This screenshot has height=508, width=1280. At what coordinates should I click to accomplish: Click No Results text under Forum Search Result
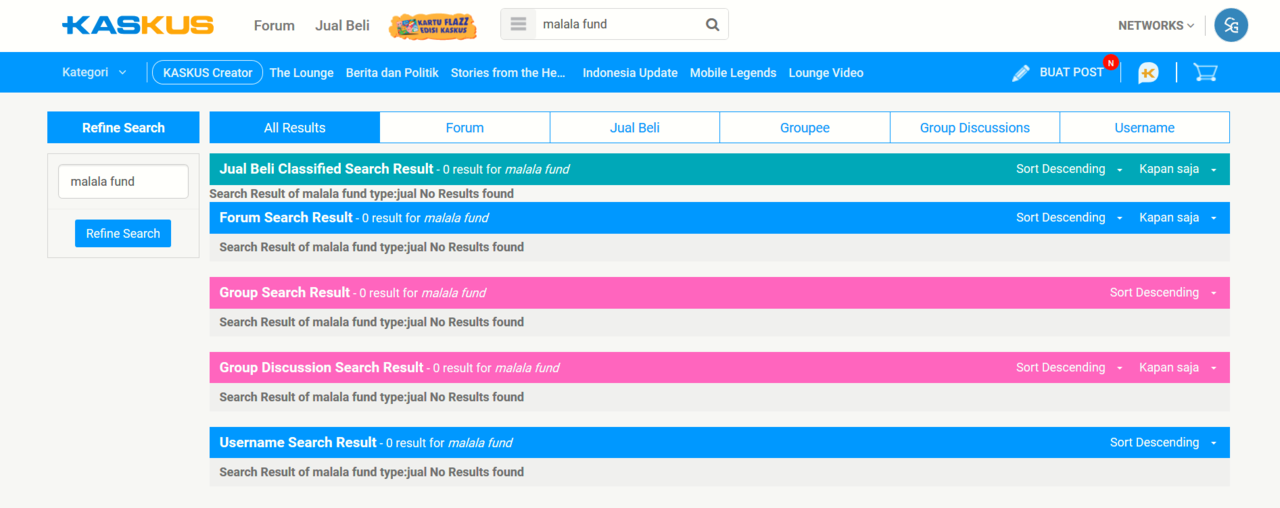[371, 247]
